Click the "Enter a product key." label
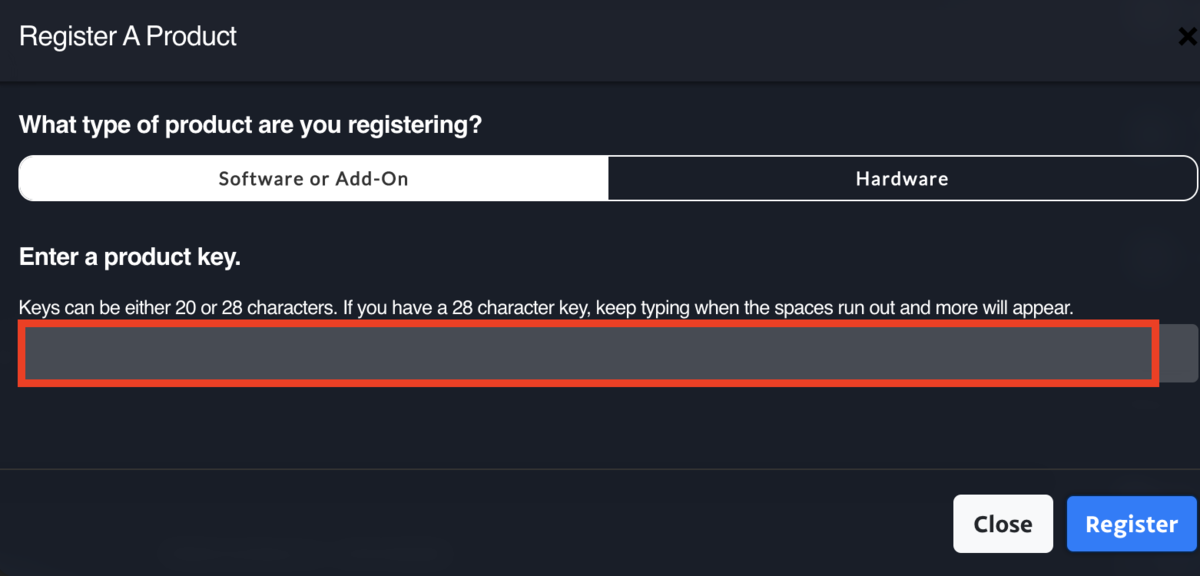Image resolution: width=1200 pixels, height=576 pixels. pos(130,257)
